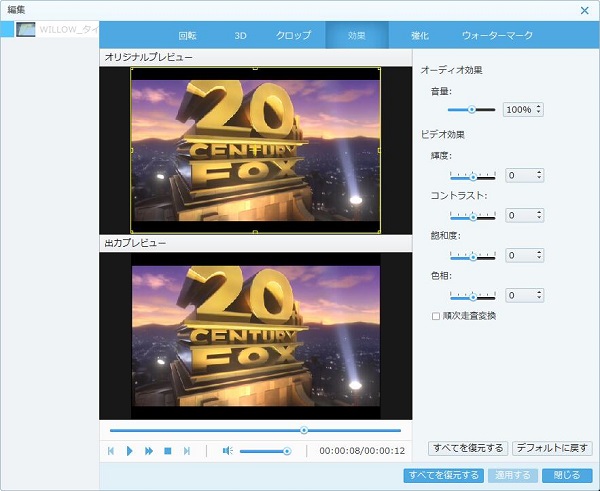Switch to the ウォーターマーク tab
This screenshot has width=600, height=491.
click(x=497, y=36)
